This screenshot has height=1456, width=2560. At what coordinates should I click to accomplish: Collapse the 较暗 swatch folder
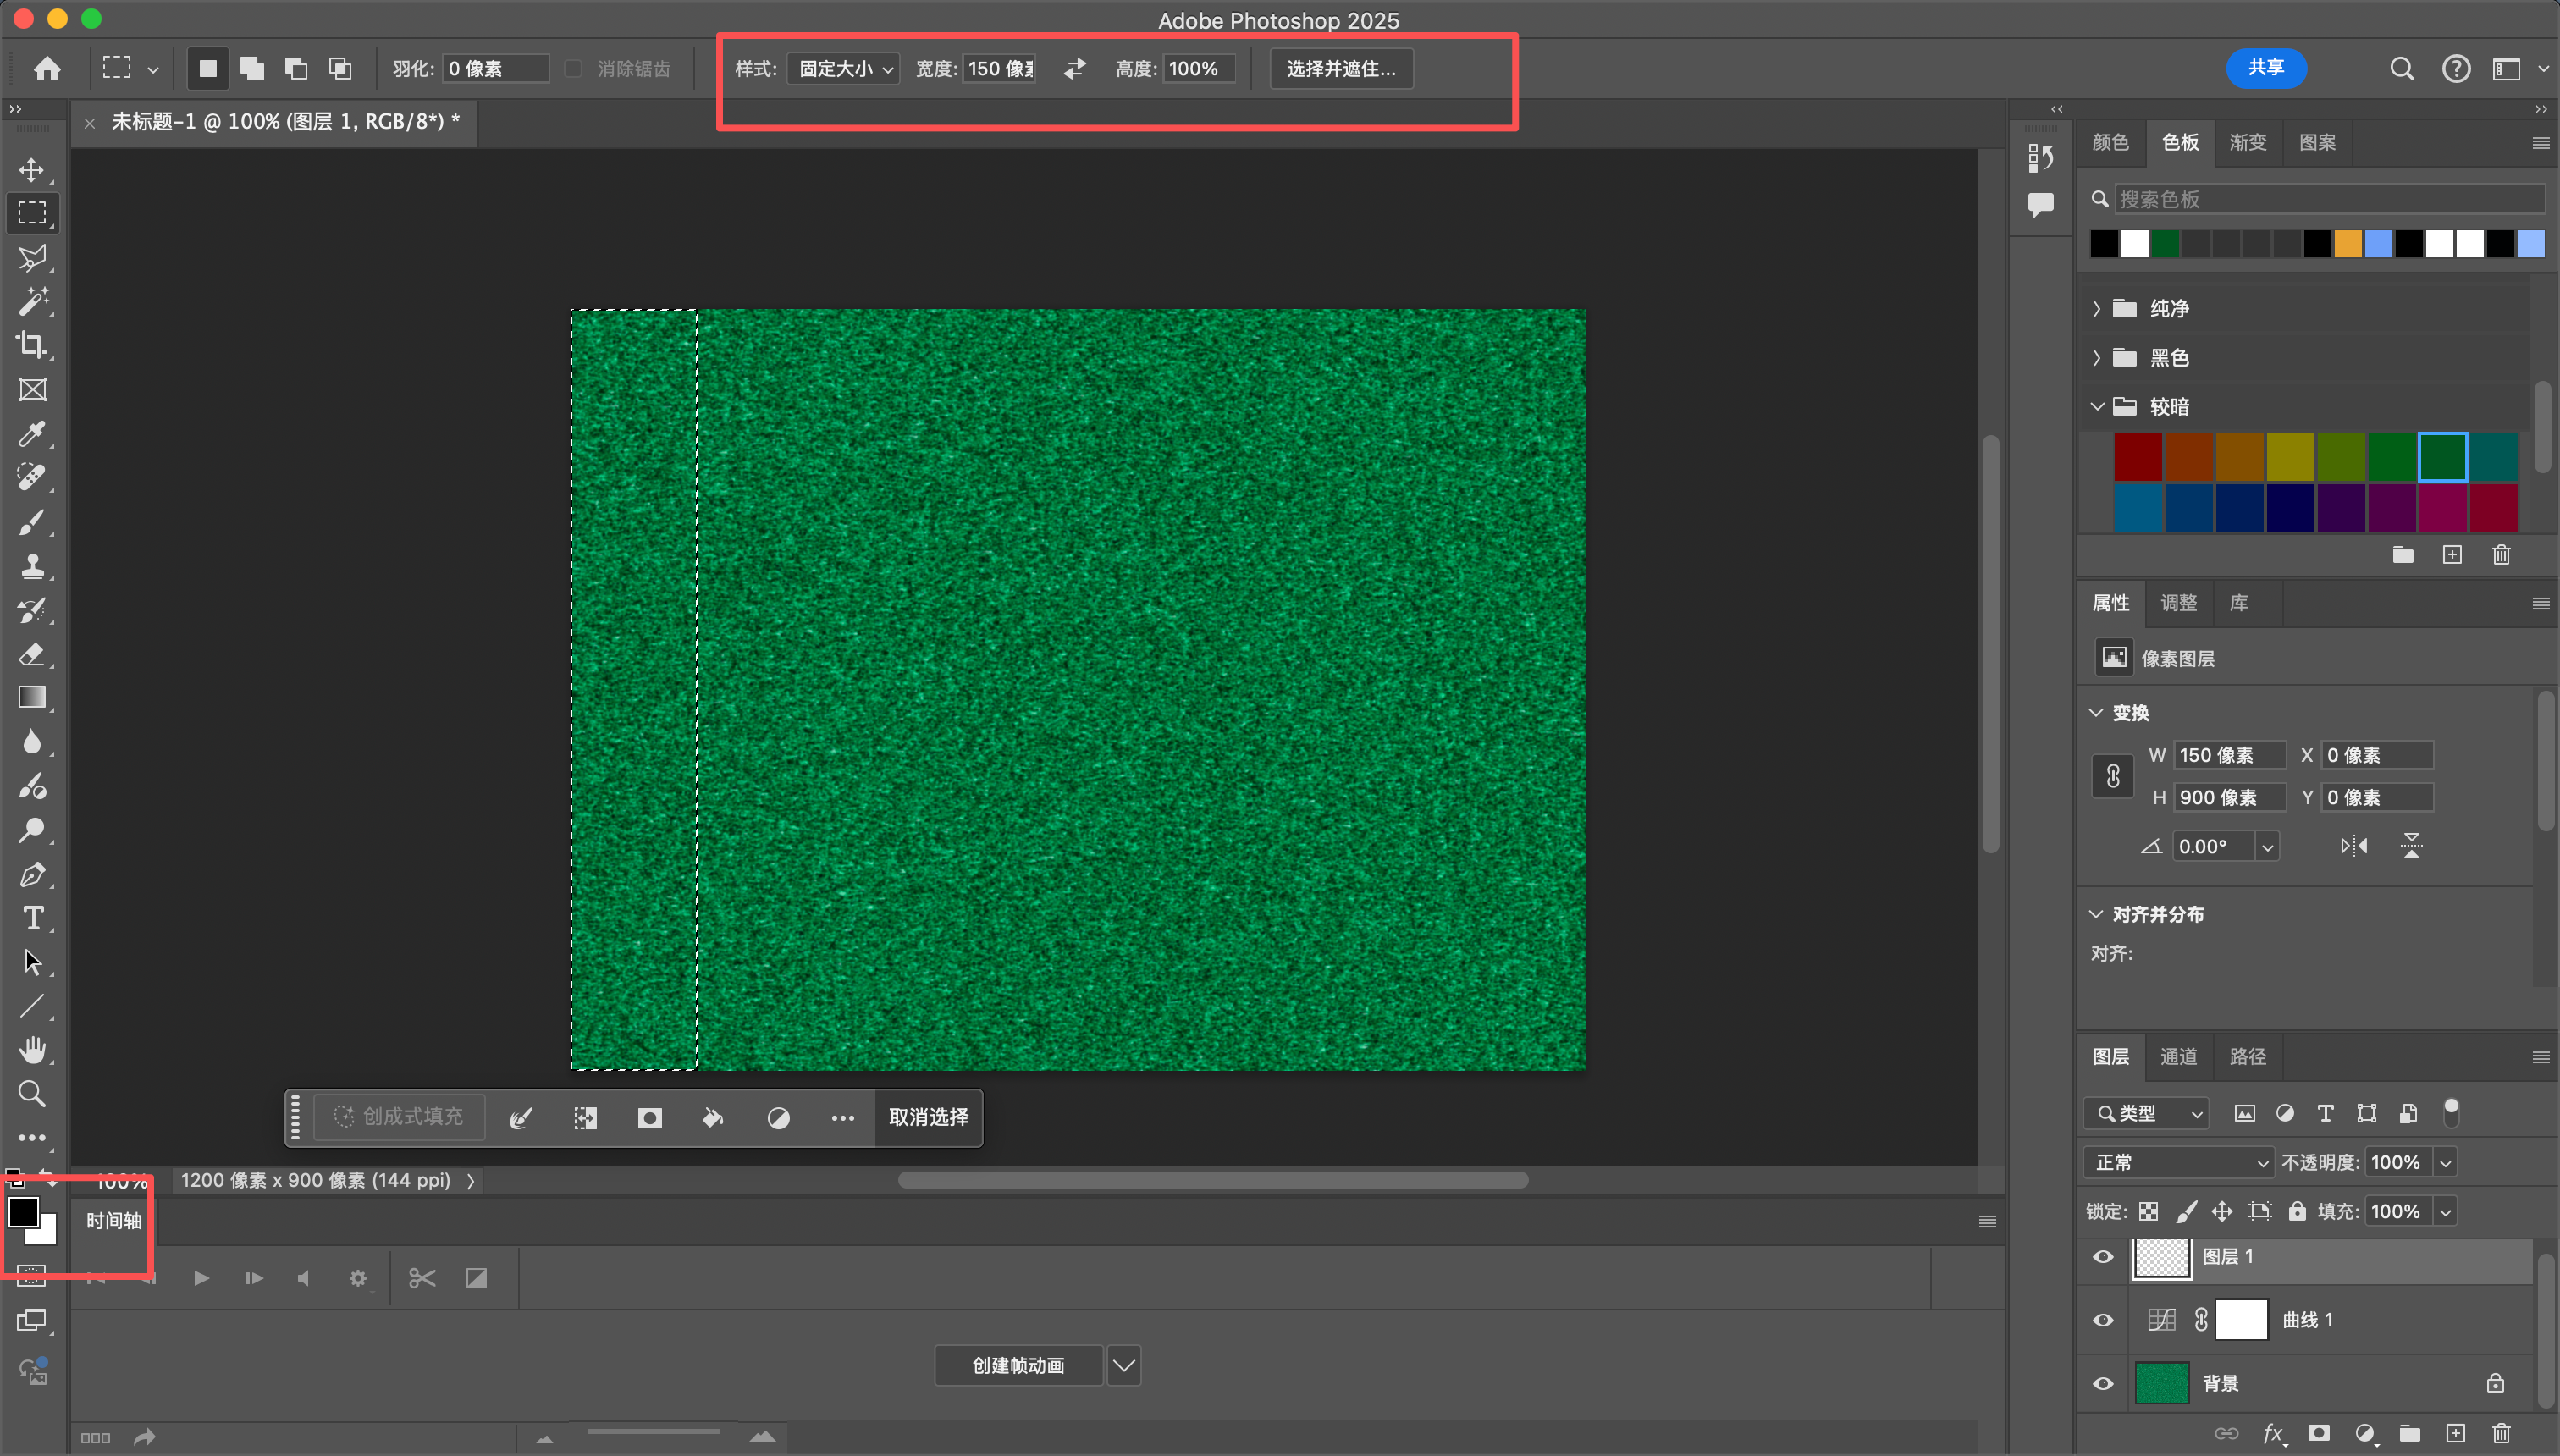click(x=2097, y=406)
